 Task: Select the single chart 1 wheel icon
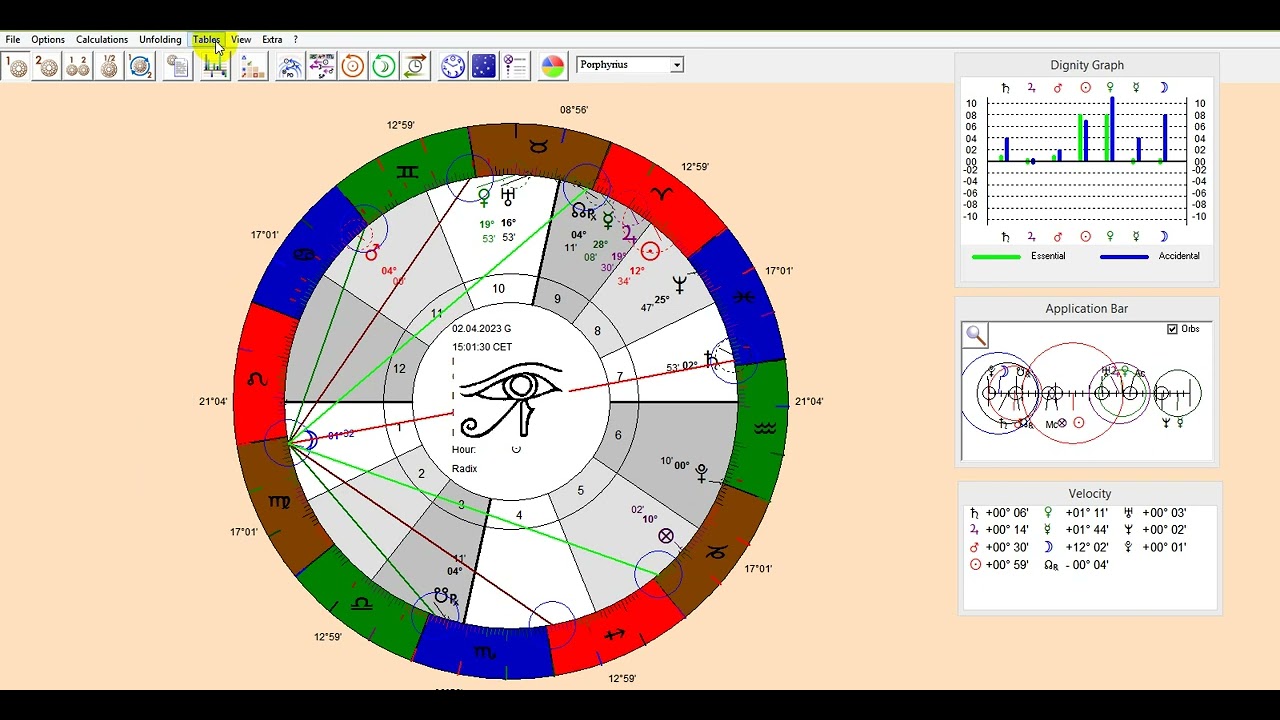[17, 67]
